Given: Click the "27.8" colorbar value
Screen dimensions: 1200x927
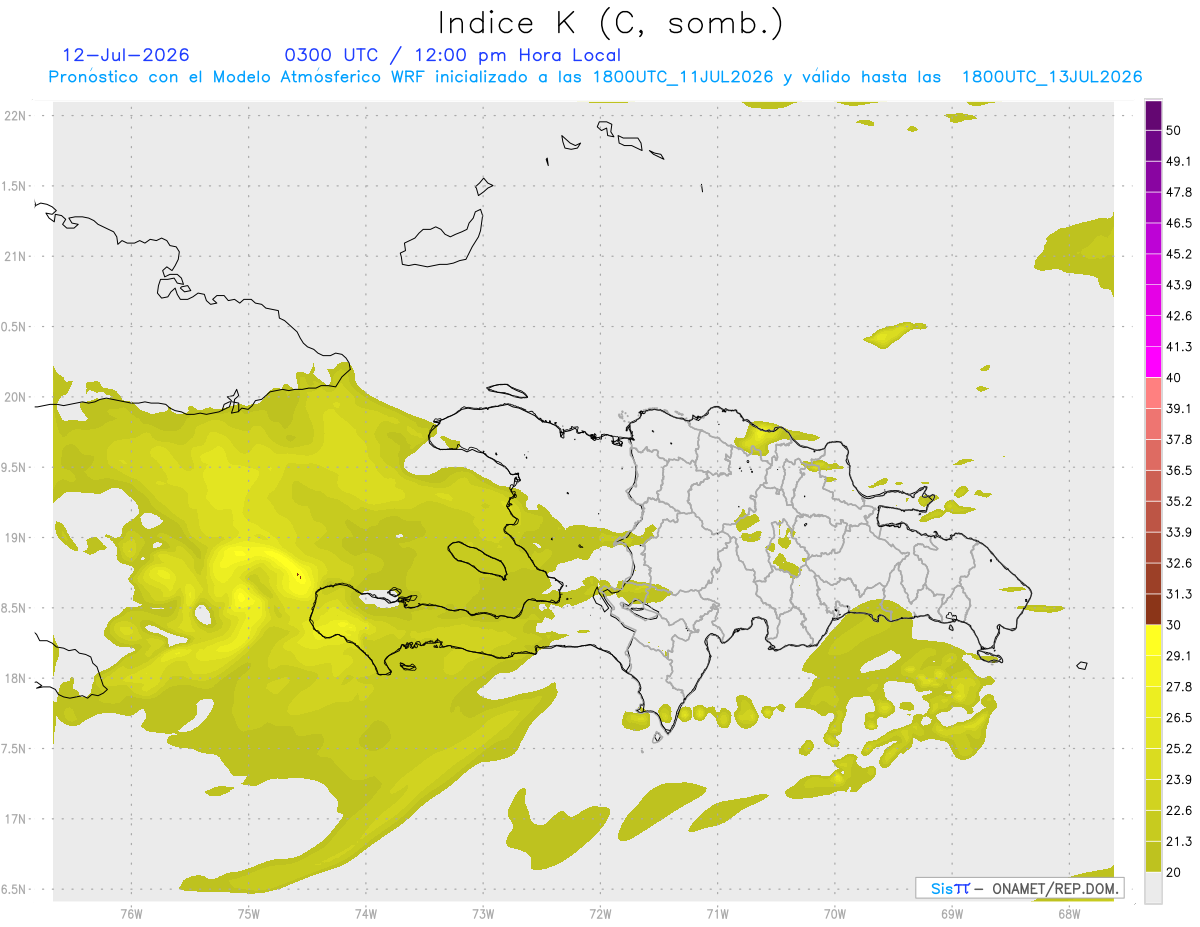Looking at the screenshot, I should (x=1180, y=687).
